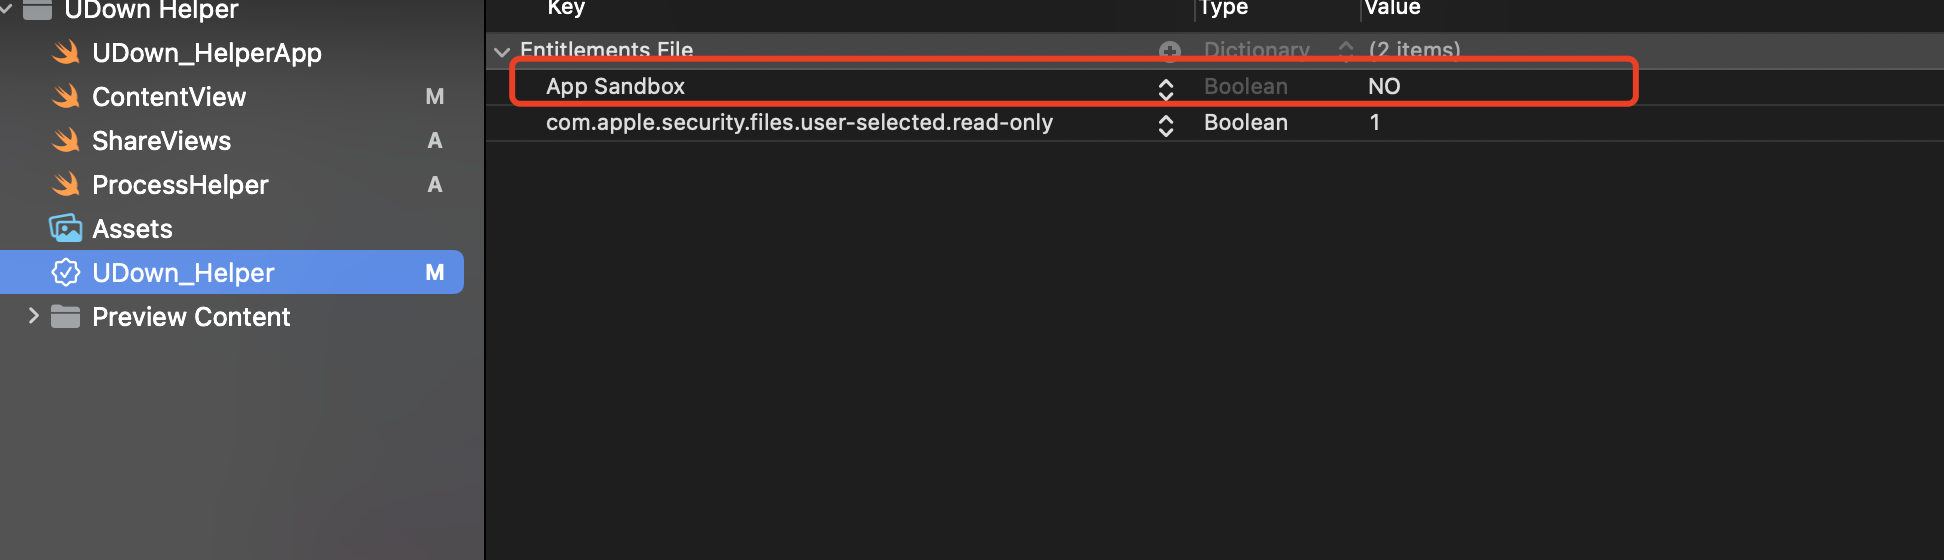
Task: Click the ProcessHelper Swift file icon
Action: point(66,185)
